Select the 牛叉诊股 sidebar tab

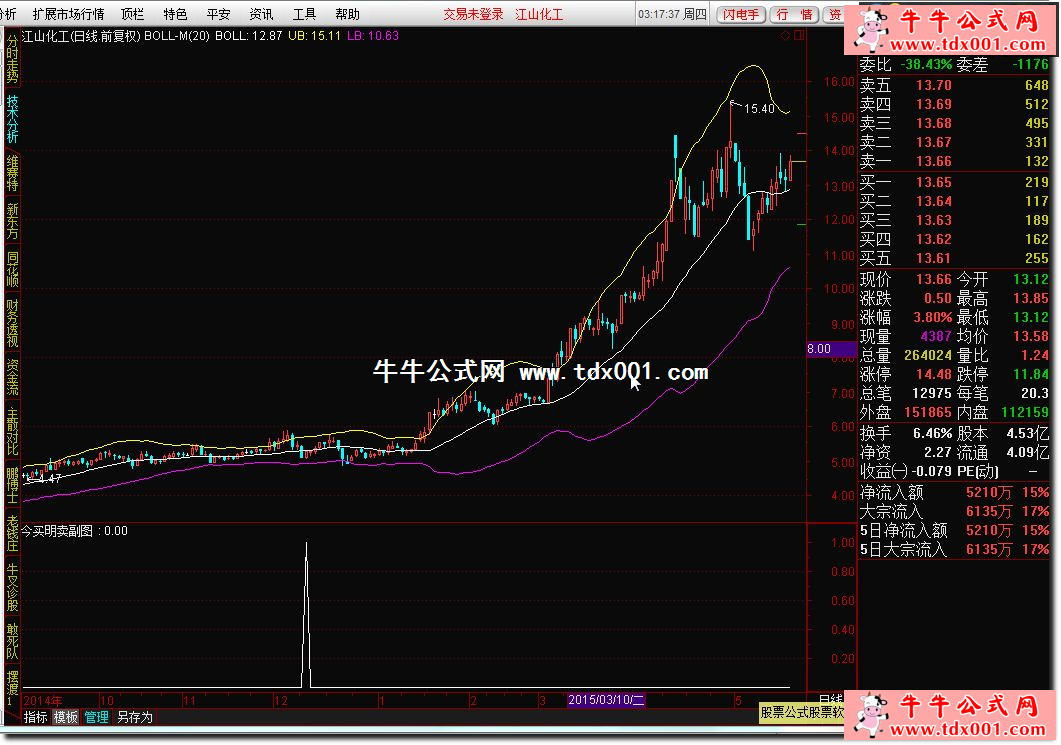pyautogui.click(x=12, y=587)
